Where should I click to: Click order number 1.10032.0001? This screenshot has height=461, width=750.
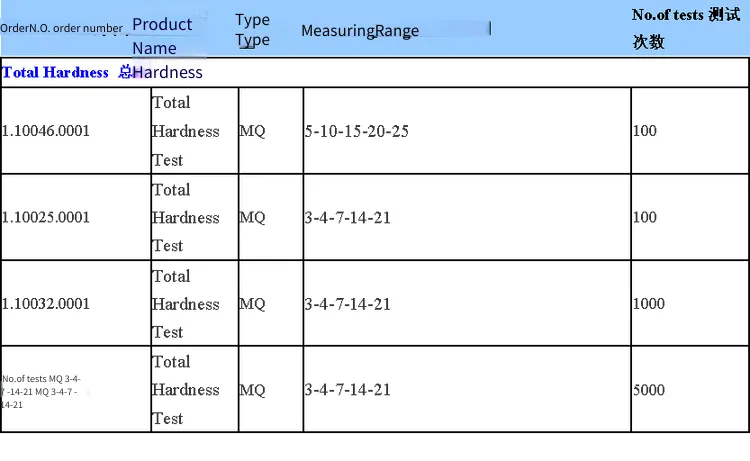[x=46, y=304]
